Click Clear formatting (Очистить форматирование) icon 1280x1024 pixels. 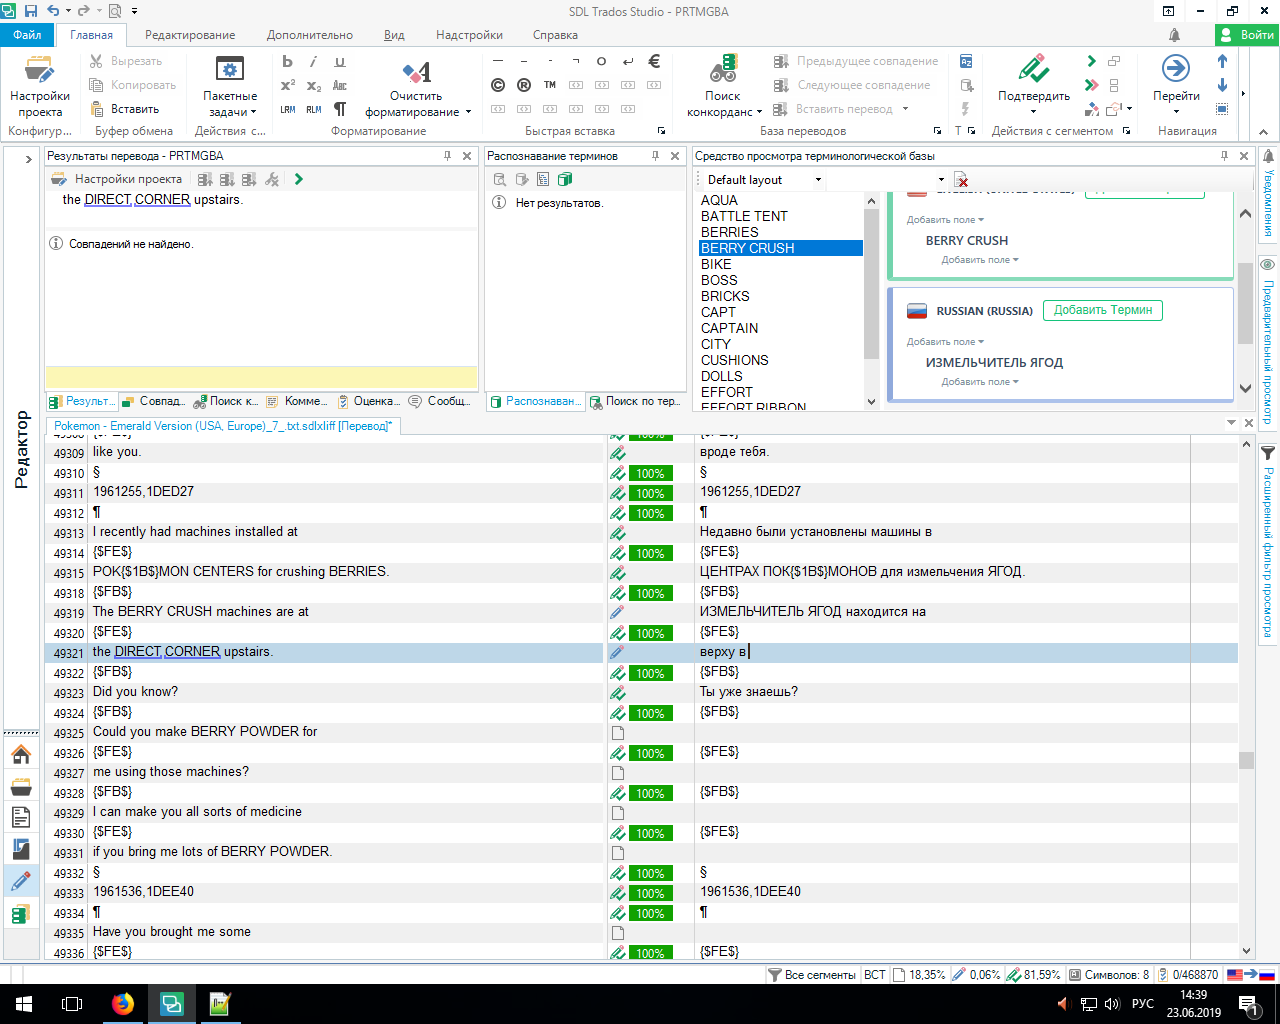point(416,72)
